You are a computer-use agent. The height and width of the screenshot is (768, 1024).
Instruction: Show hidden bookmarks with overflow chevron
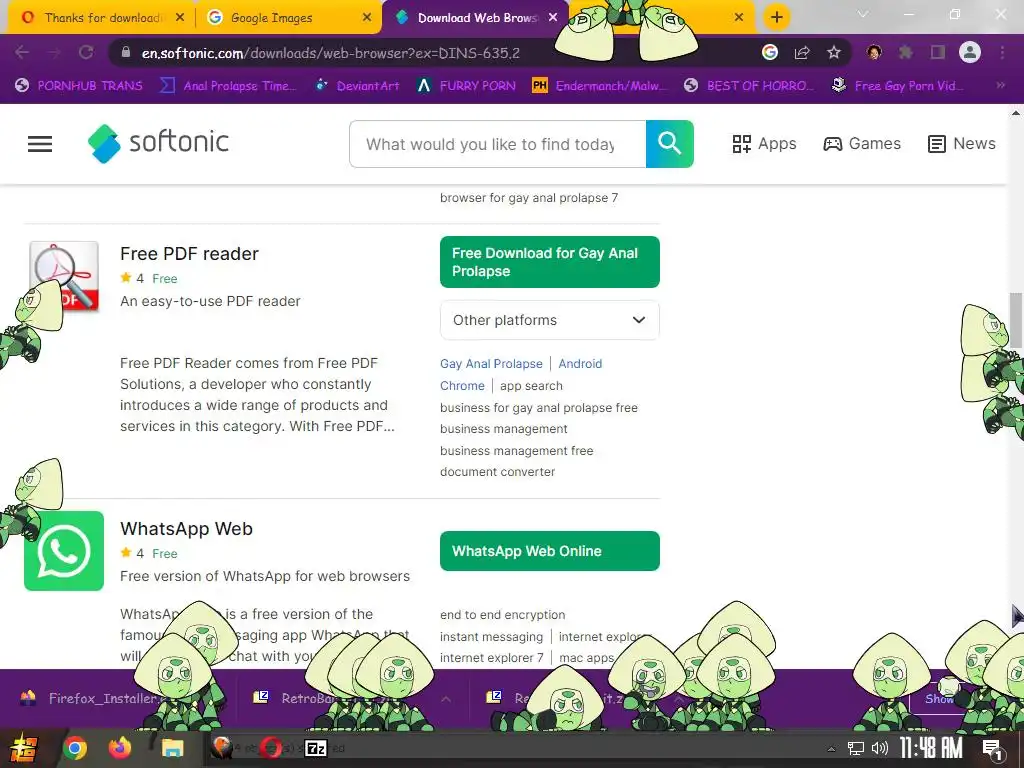[x=1000, y=86]
